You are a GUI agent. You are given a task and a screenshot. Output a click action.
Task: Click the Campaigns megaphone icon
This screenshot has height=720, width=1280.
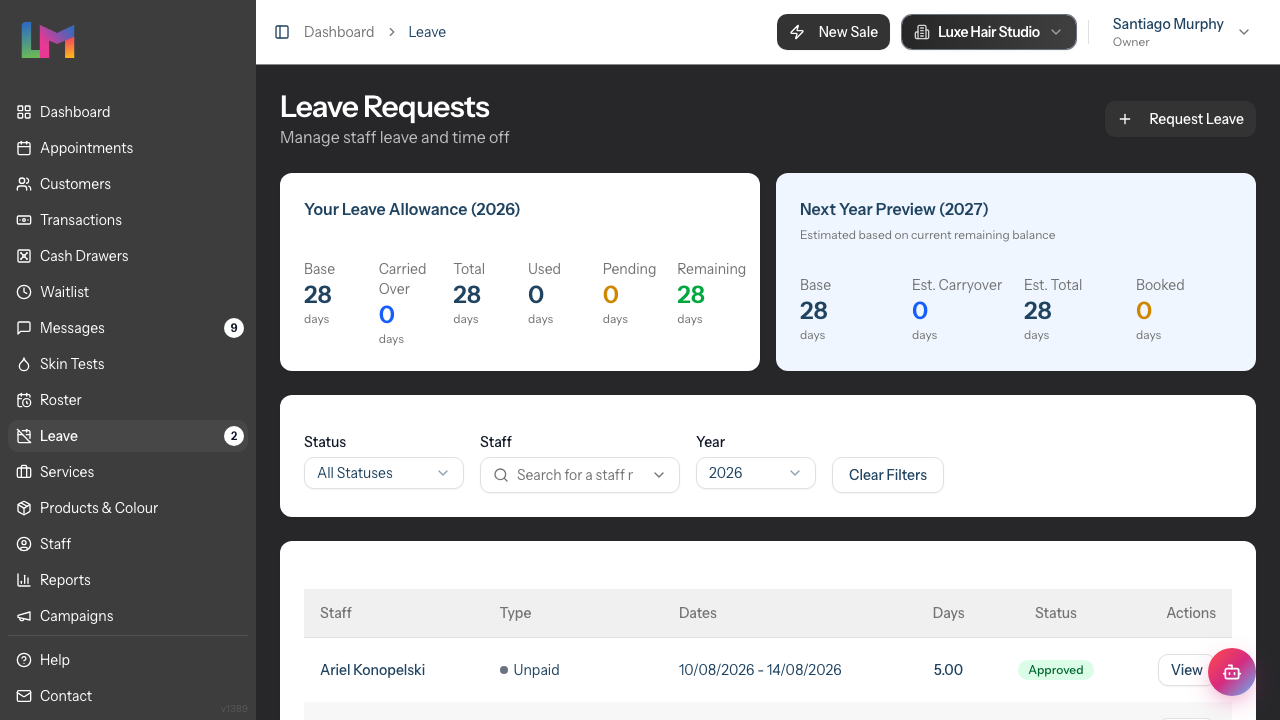[x=24, y=616]
